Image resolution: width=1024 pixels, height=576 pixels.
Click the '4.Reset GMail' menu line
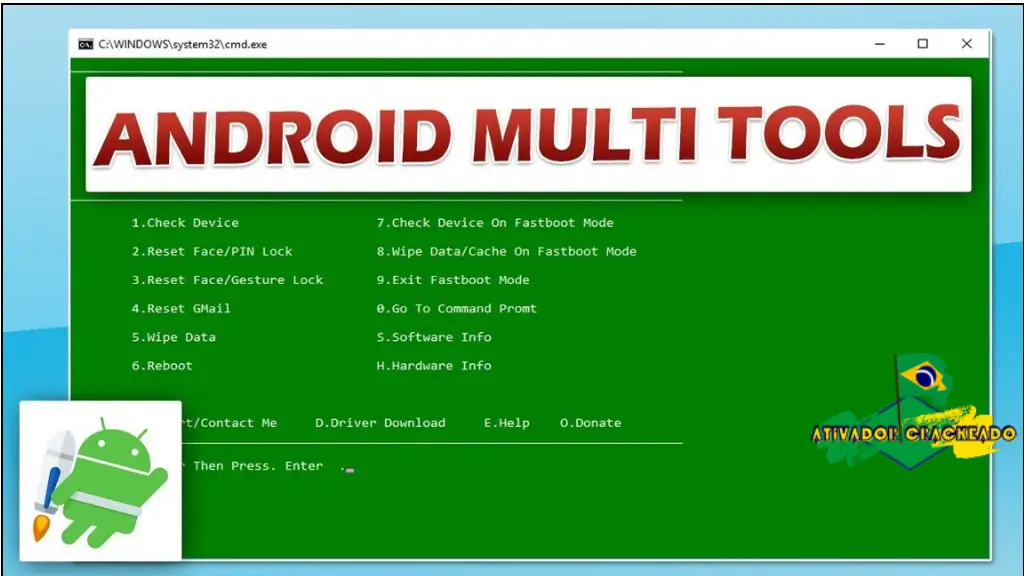tap(181, 308)
